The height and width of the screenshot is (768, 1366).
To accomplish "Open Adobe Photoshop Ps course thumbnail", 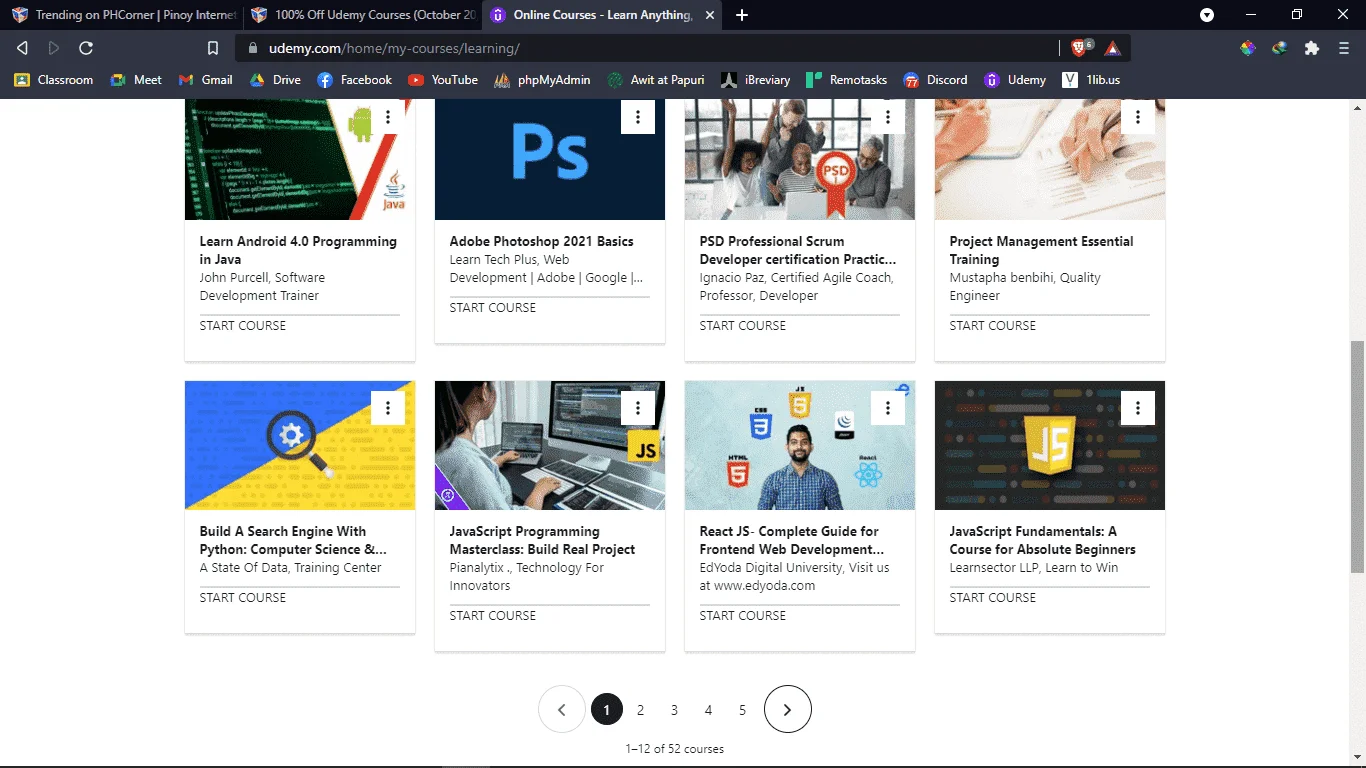I will (x=550, y=160).
